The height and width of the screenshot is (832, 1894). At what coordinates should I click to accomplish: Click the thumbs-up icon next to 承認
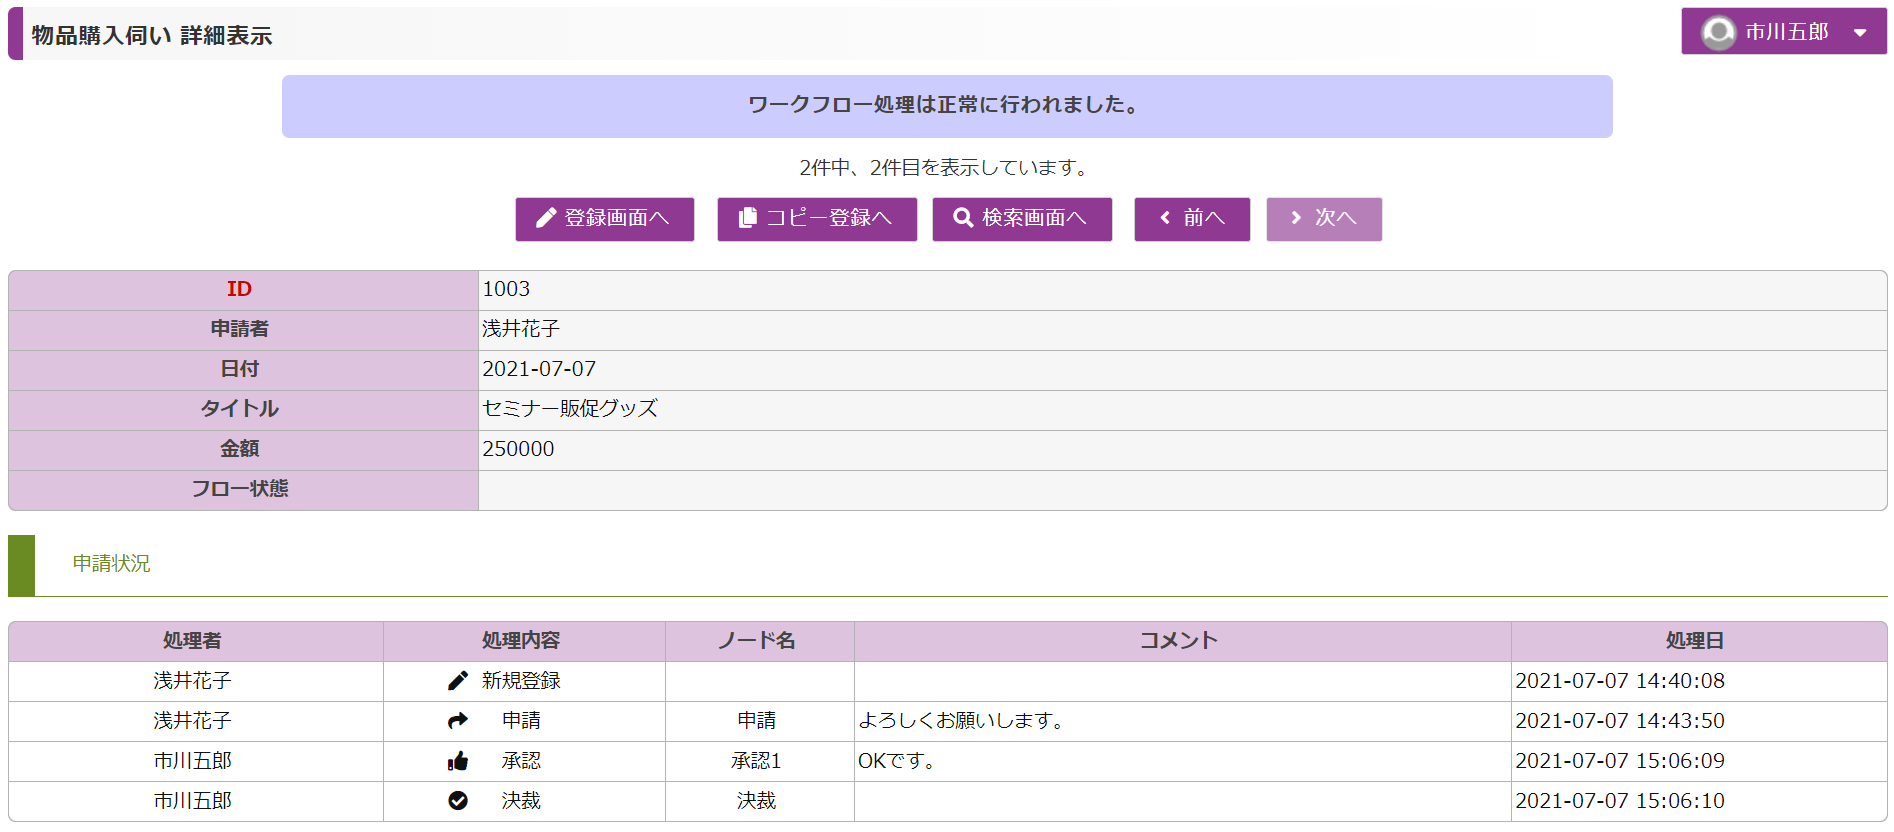pyautogui.click(x=458, y=761)
